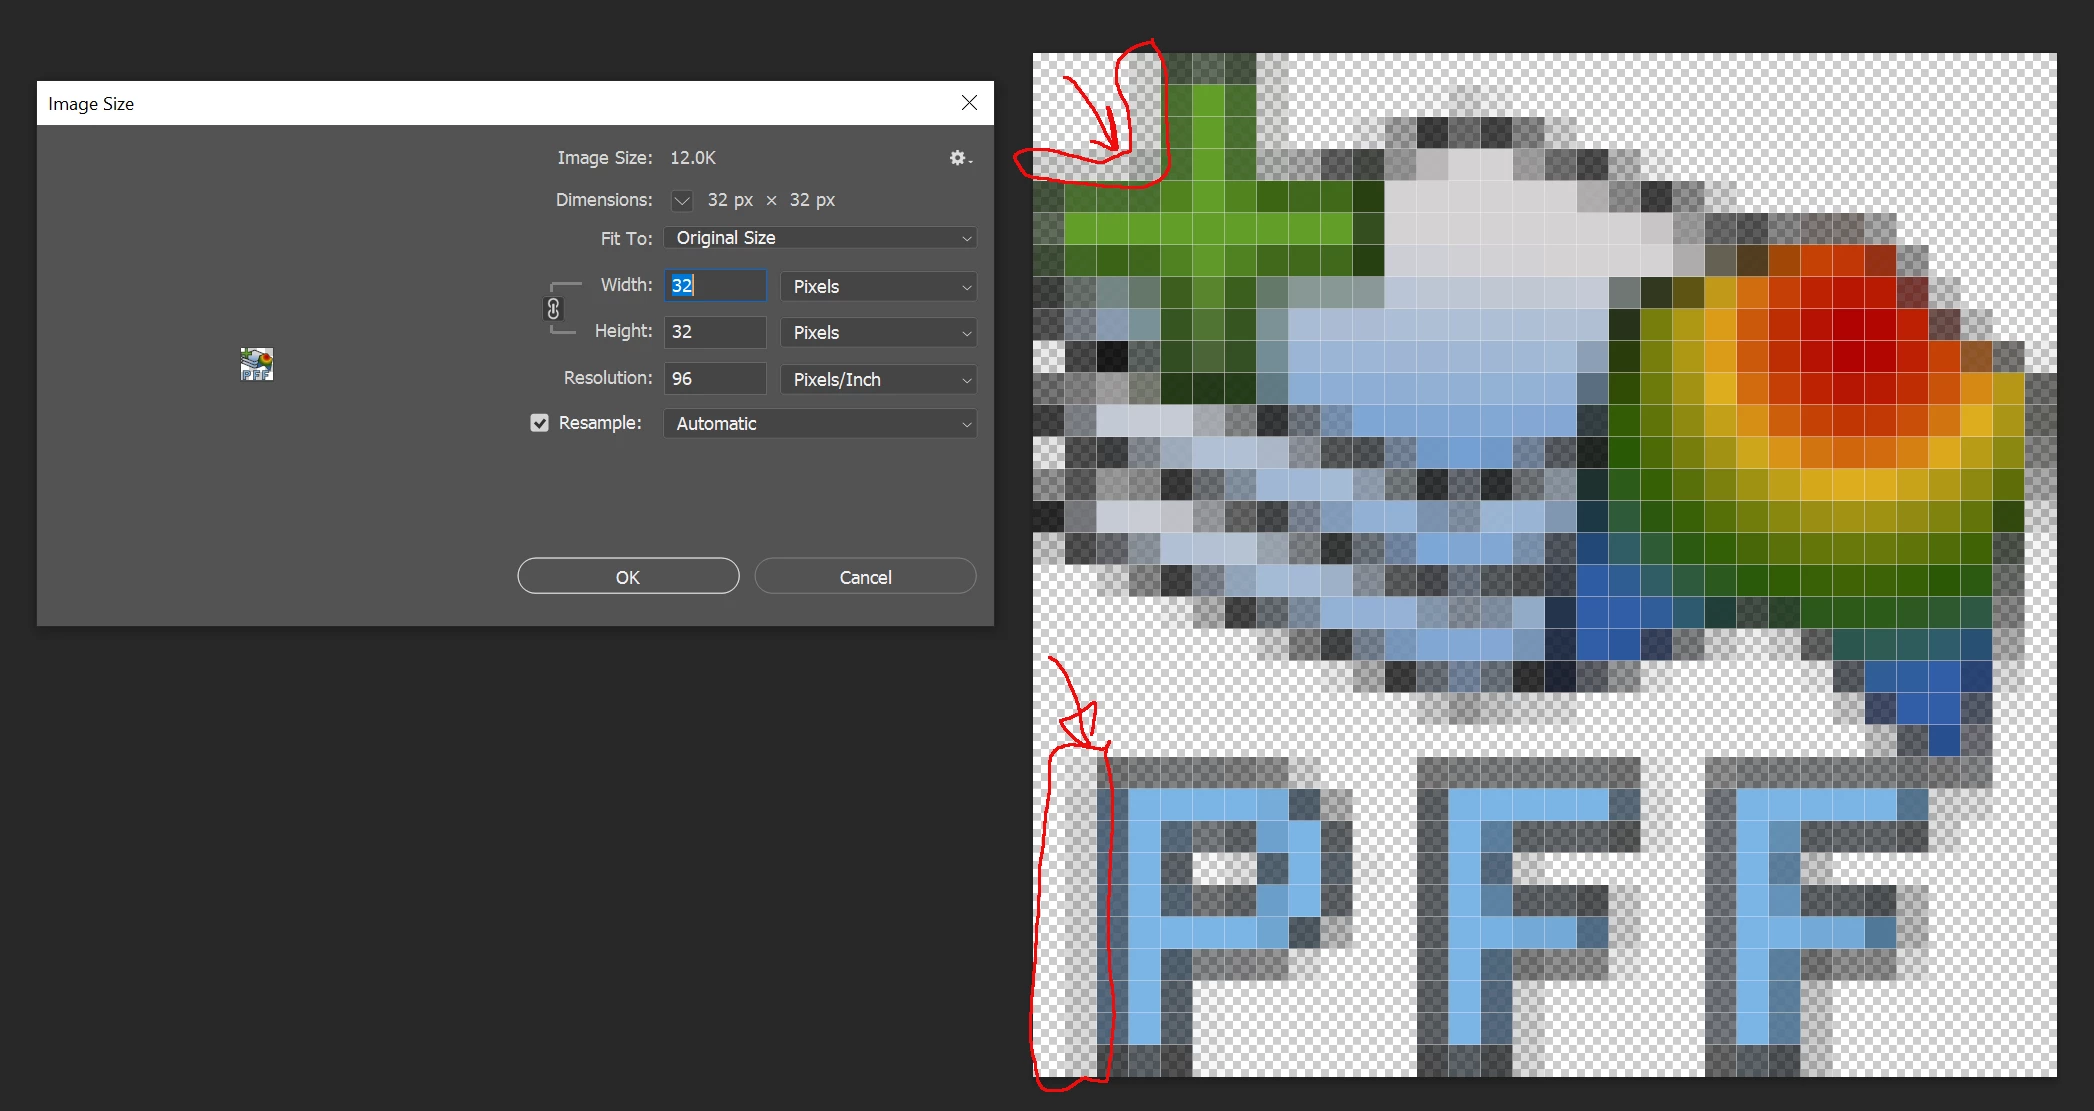Click the Resolution value field
Screen dimensions: 2094x1111
715,379
